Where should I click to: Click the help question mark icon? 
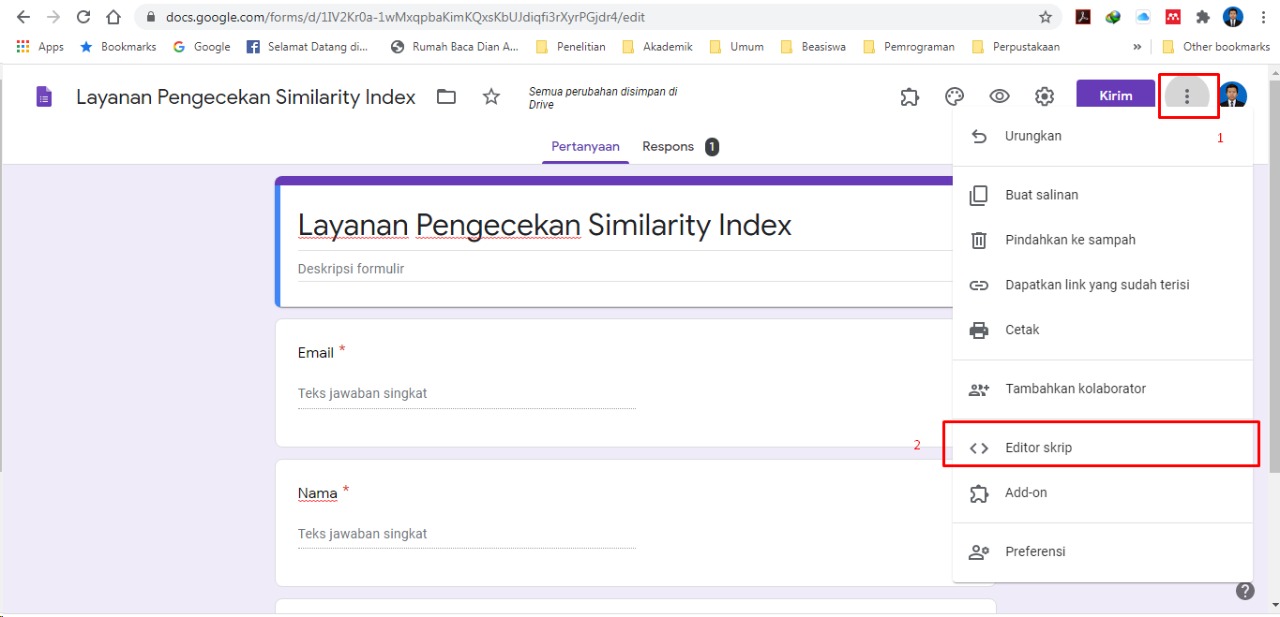[1245, 591]
